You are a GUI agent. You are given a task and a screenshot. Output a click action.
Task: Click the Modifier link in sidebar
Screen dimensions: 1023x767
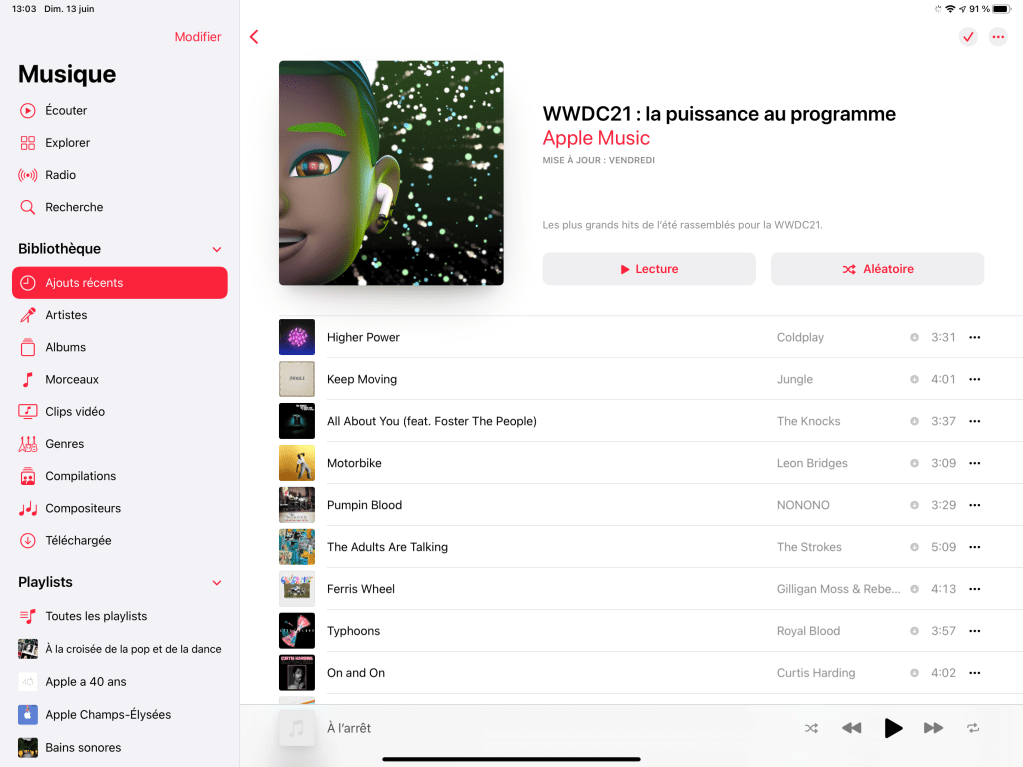coord(198,37)
